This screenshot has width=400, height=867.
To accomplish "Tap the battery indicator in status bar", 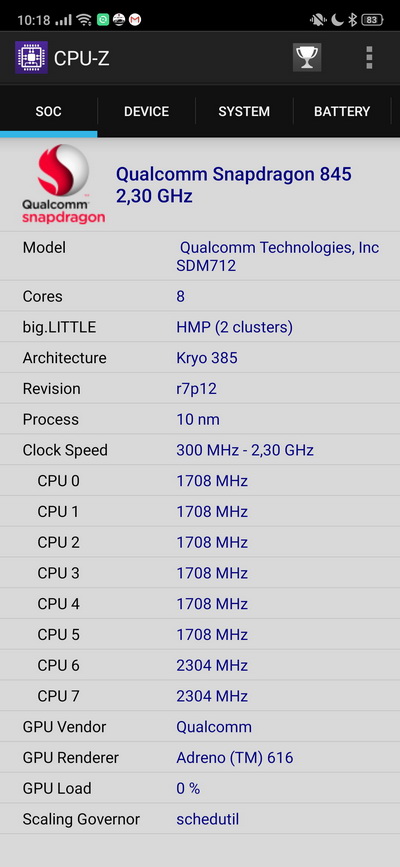I will 372,20.
